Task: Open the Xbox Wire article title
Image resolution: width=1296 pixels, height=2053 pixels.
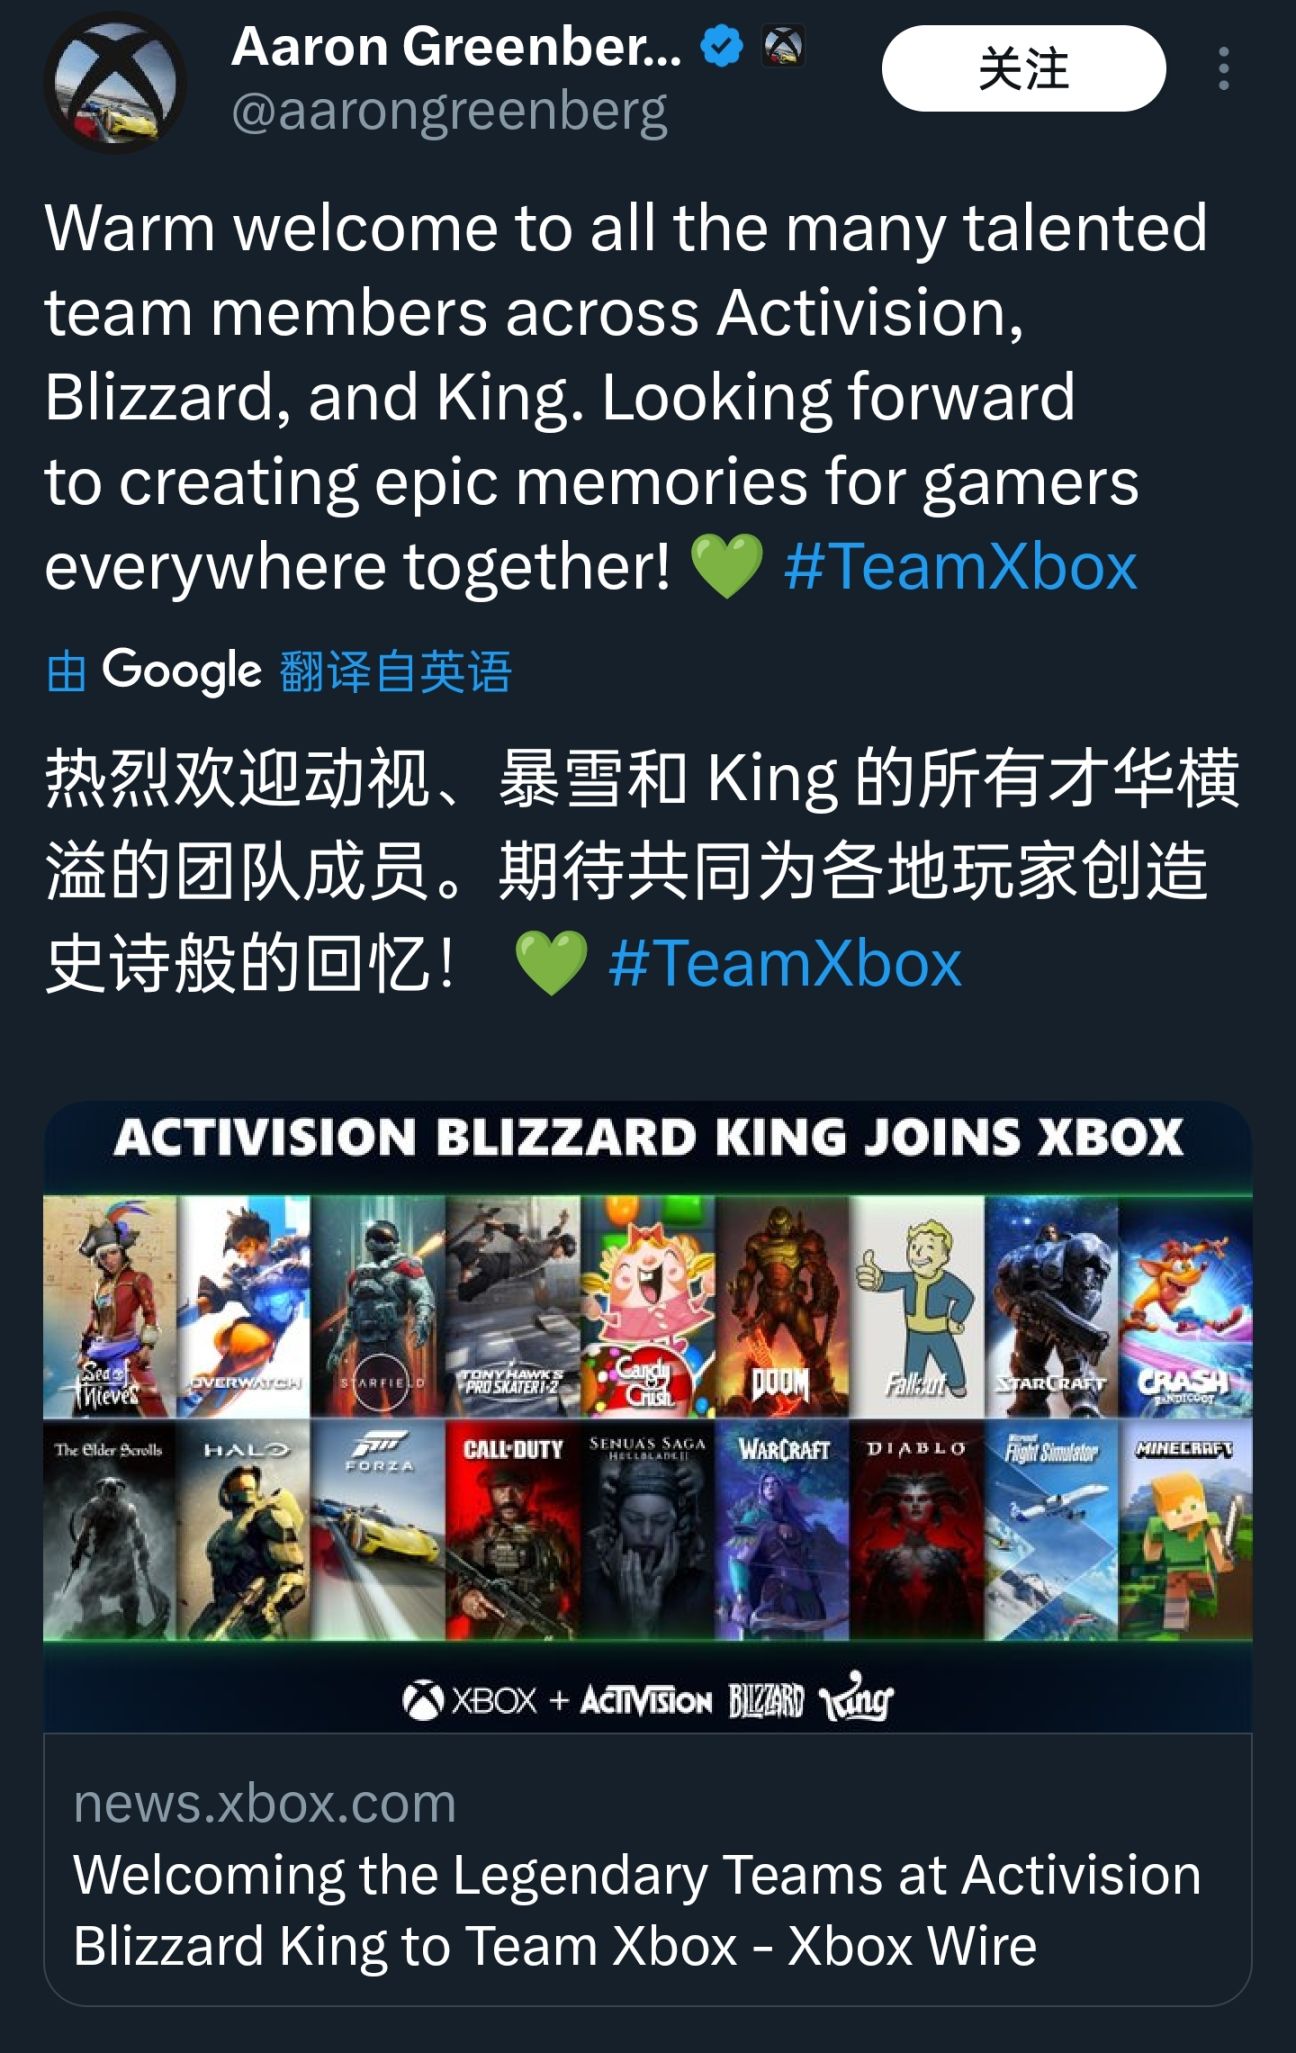Action: click(x=637, y=1910)
